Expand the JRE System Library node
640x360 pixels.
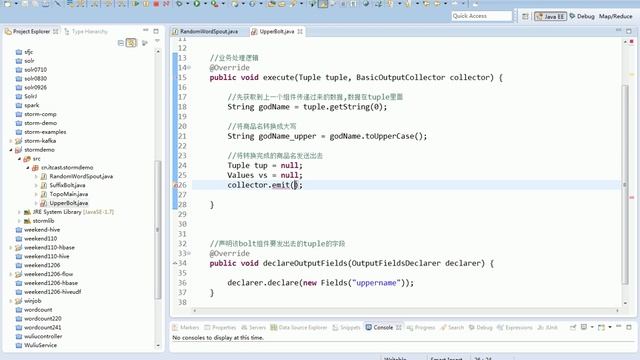pos(19,212)
